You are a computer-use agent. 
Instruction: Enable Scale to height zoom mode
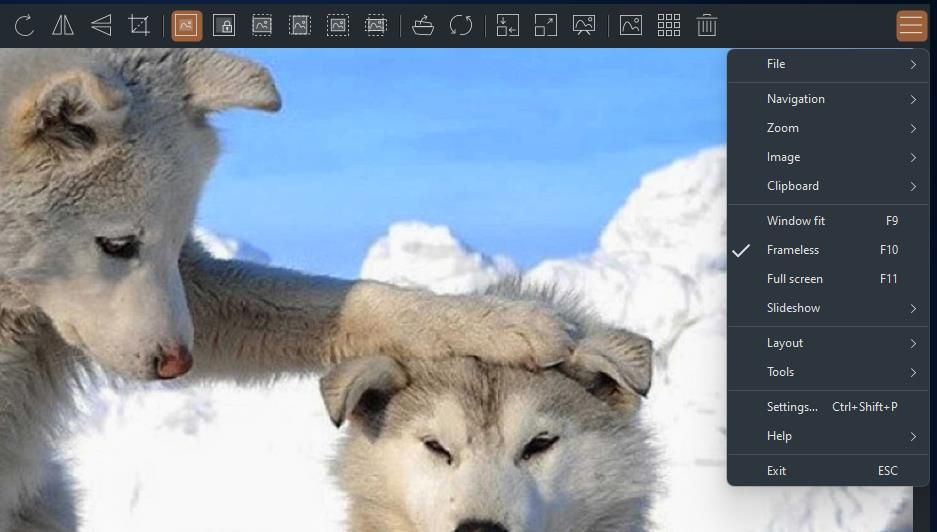tap(300, 26)
